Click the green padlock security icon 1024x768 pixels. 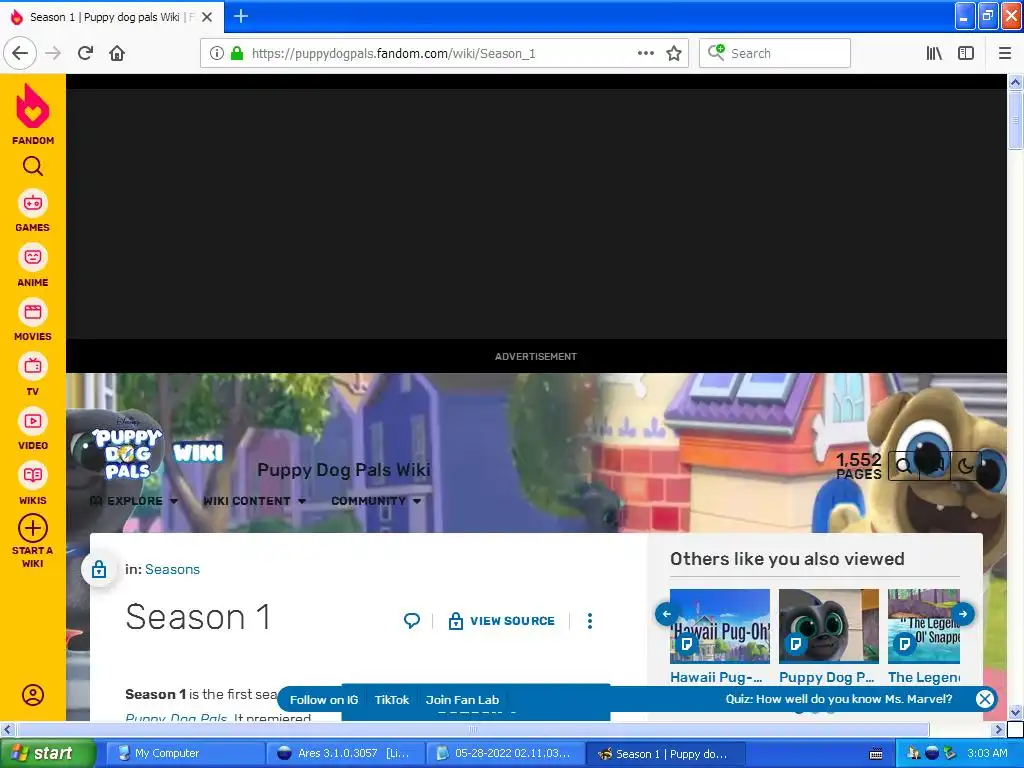coord(236,53)
